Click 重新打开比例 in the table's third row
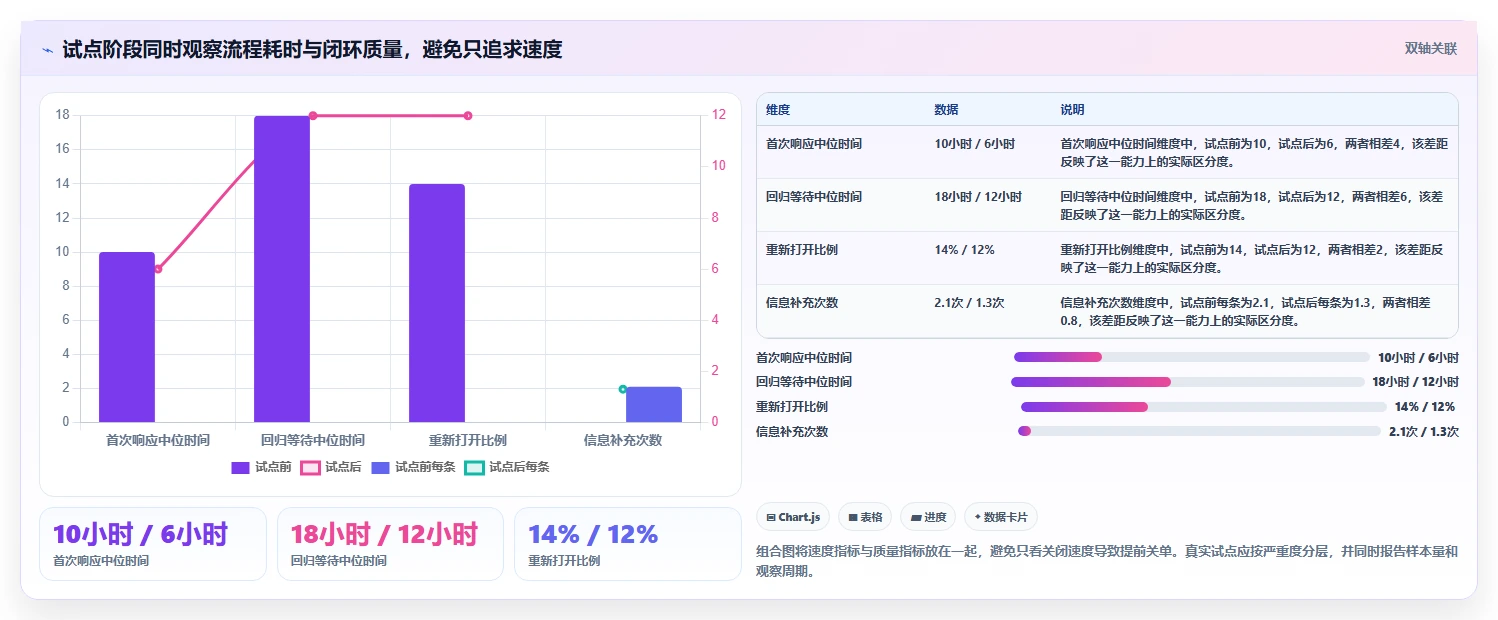This screenshot has width=1498, height=620. click(802, 250)
